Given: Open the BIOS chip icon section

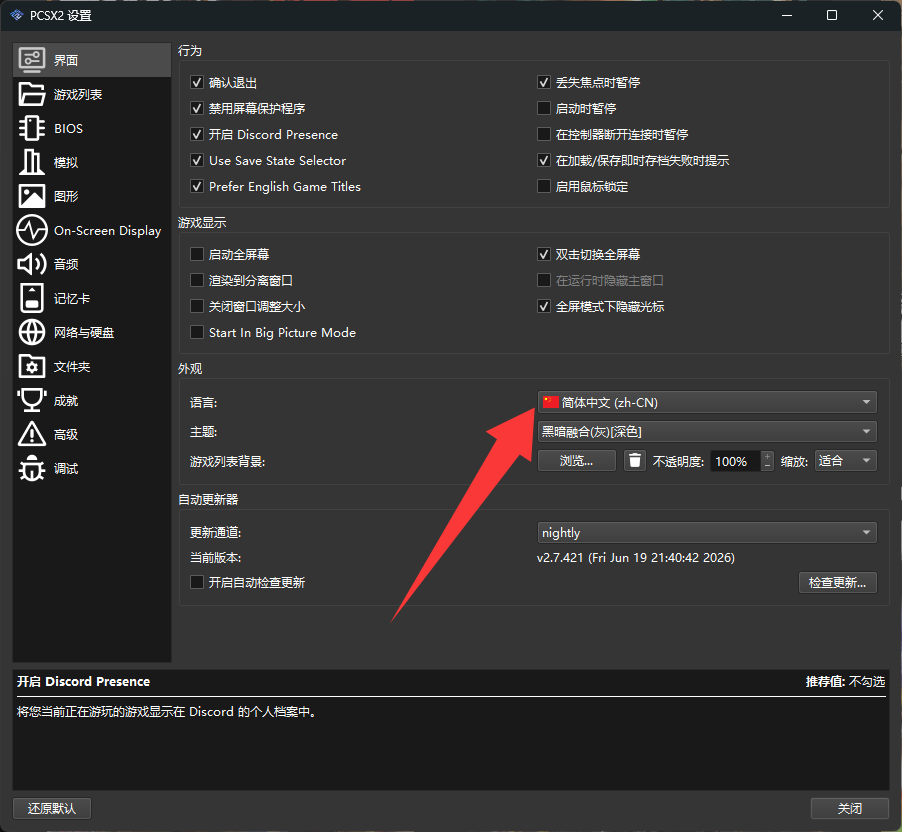Looking at the screenshot, I should tap(32, 128).
